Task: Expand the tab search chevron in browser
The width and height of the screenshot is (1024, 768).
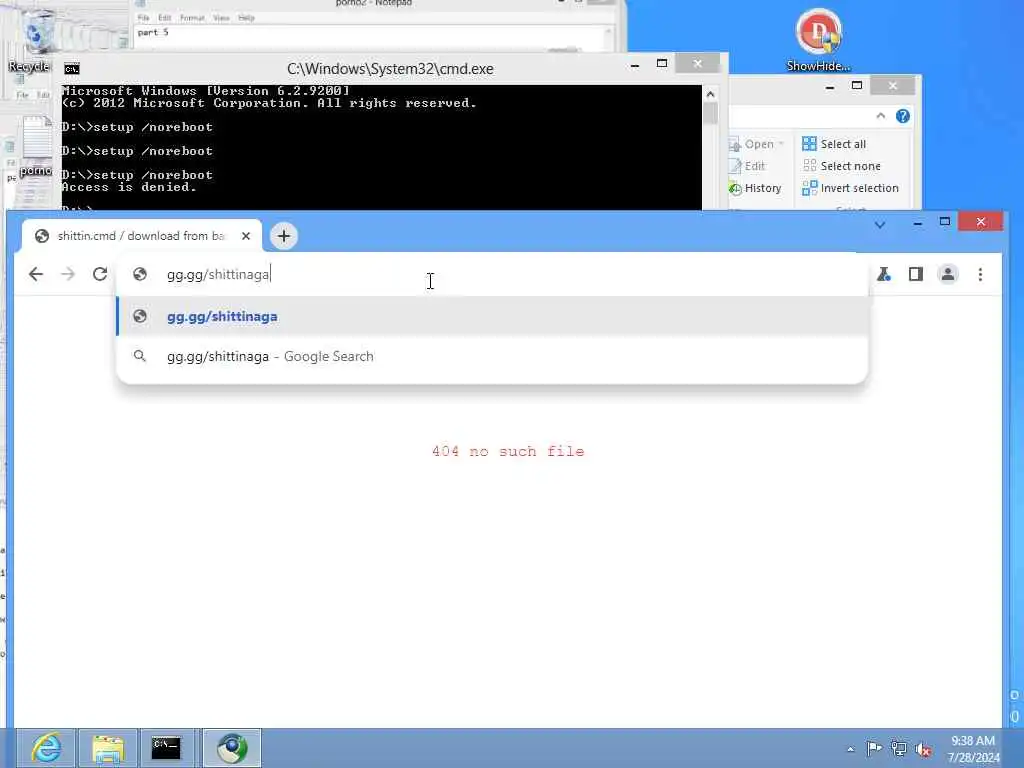Action: 880,225
